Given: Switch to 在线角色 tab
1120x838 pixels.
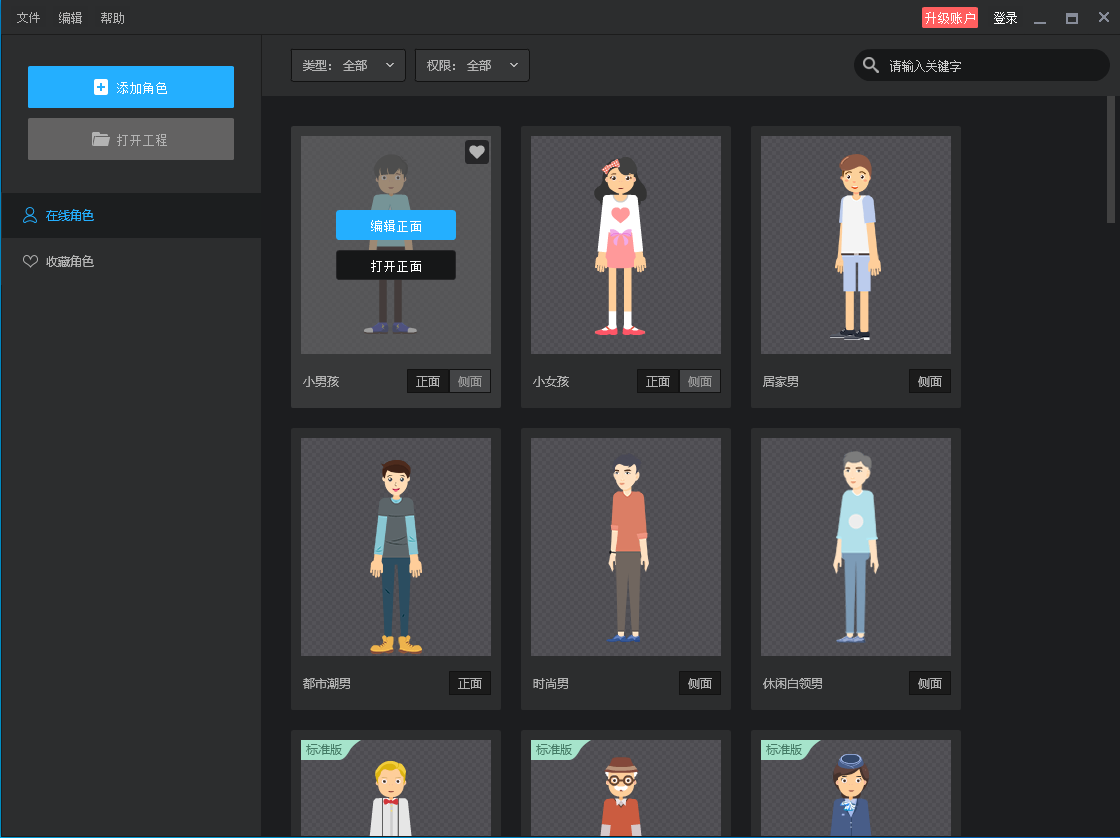Looking at the screenshot, I should [131, 215].
